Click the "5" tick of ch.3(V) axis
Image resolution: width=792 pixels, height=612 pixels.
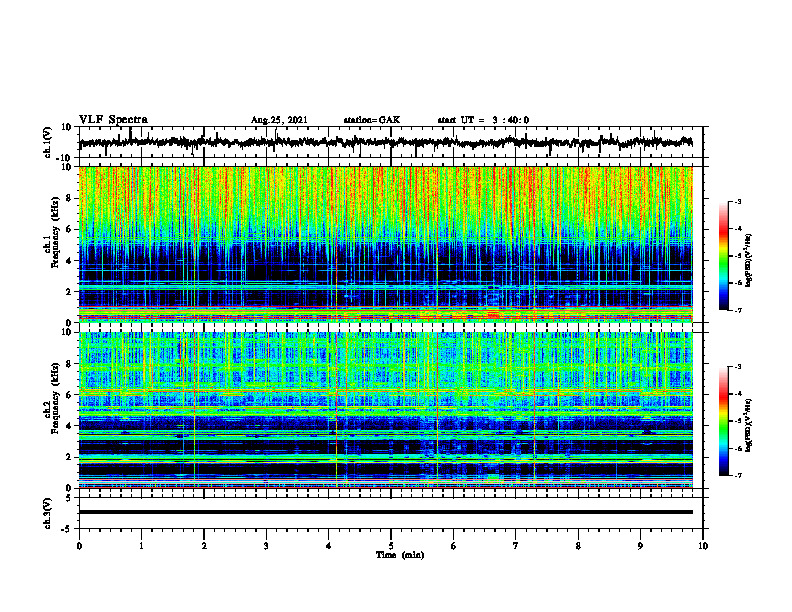pyautogui.click(x=69, y=498)
